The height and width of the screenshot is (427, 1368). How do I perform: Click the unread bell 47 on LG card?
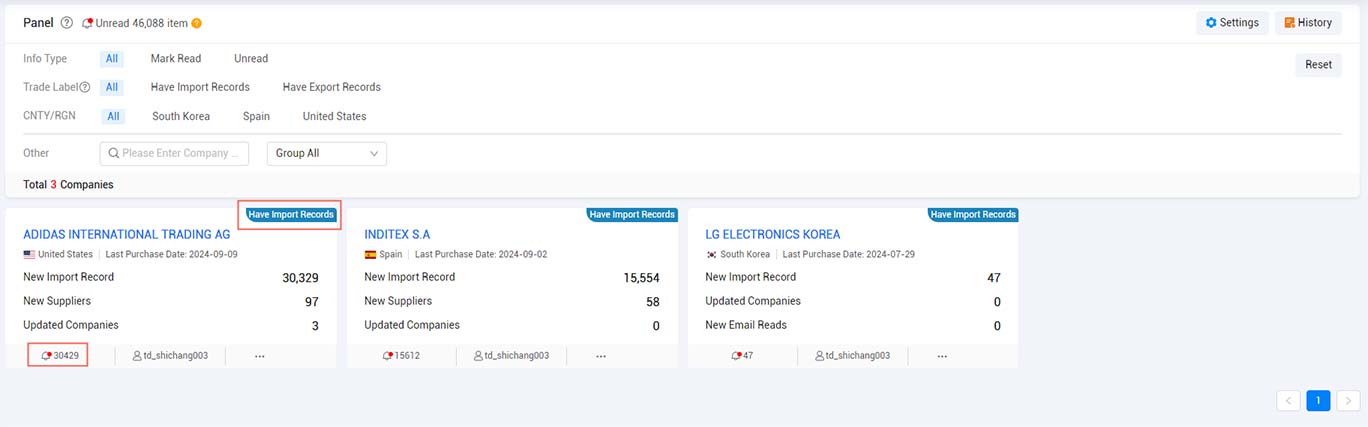(742, 355)
